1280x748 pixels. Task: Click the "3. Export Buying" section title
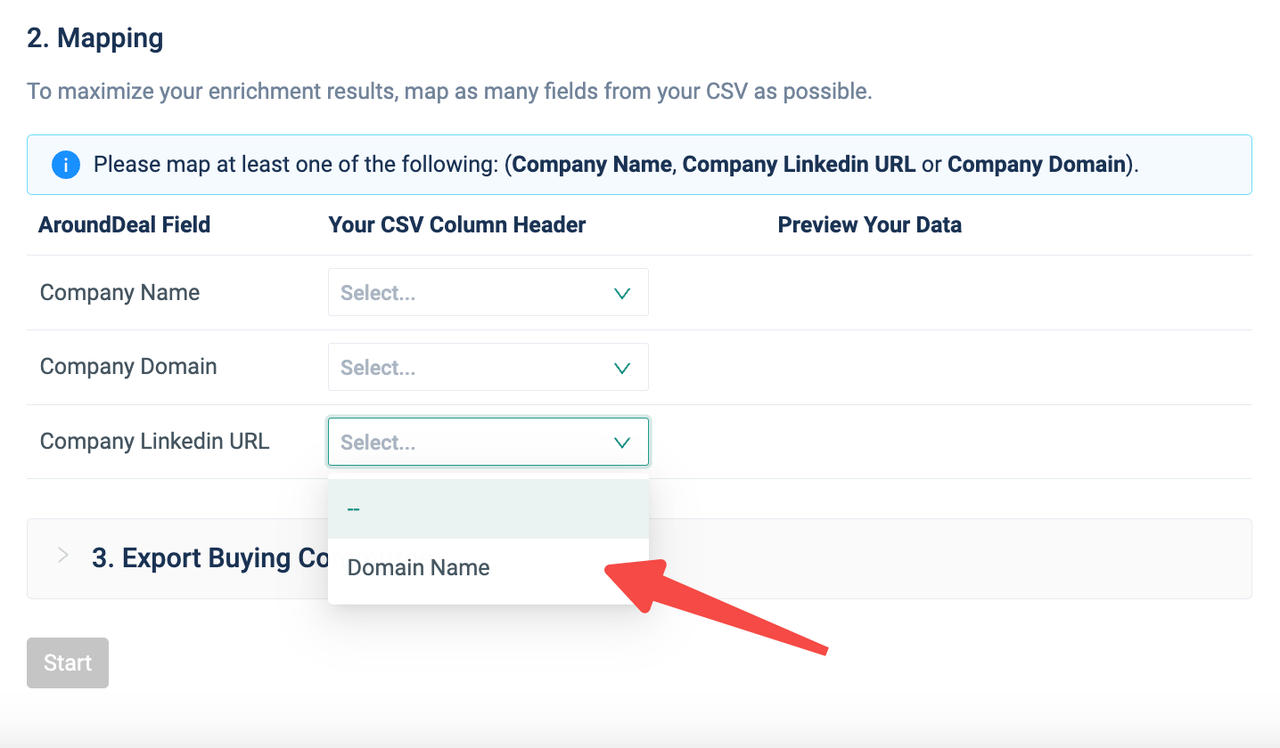(205, 558)
